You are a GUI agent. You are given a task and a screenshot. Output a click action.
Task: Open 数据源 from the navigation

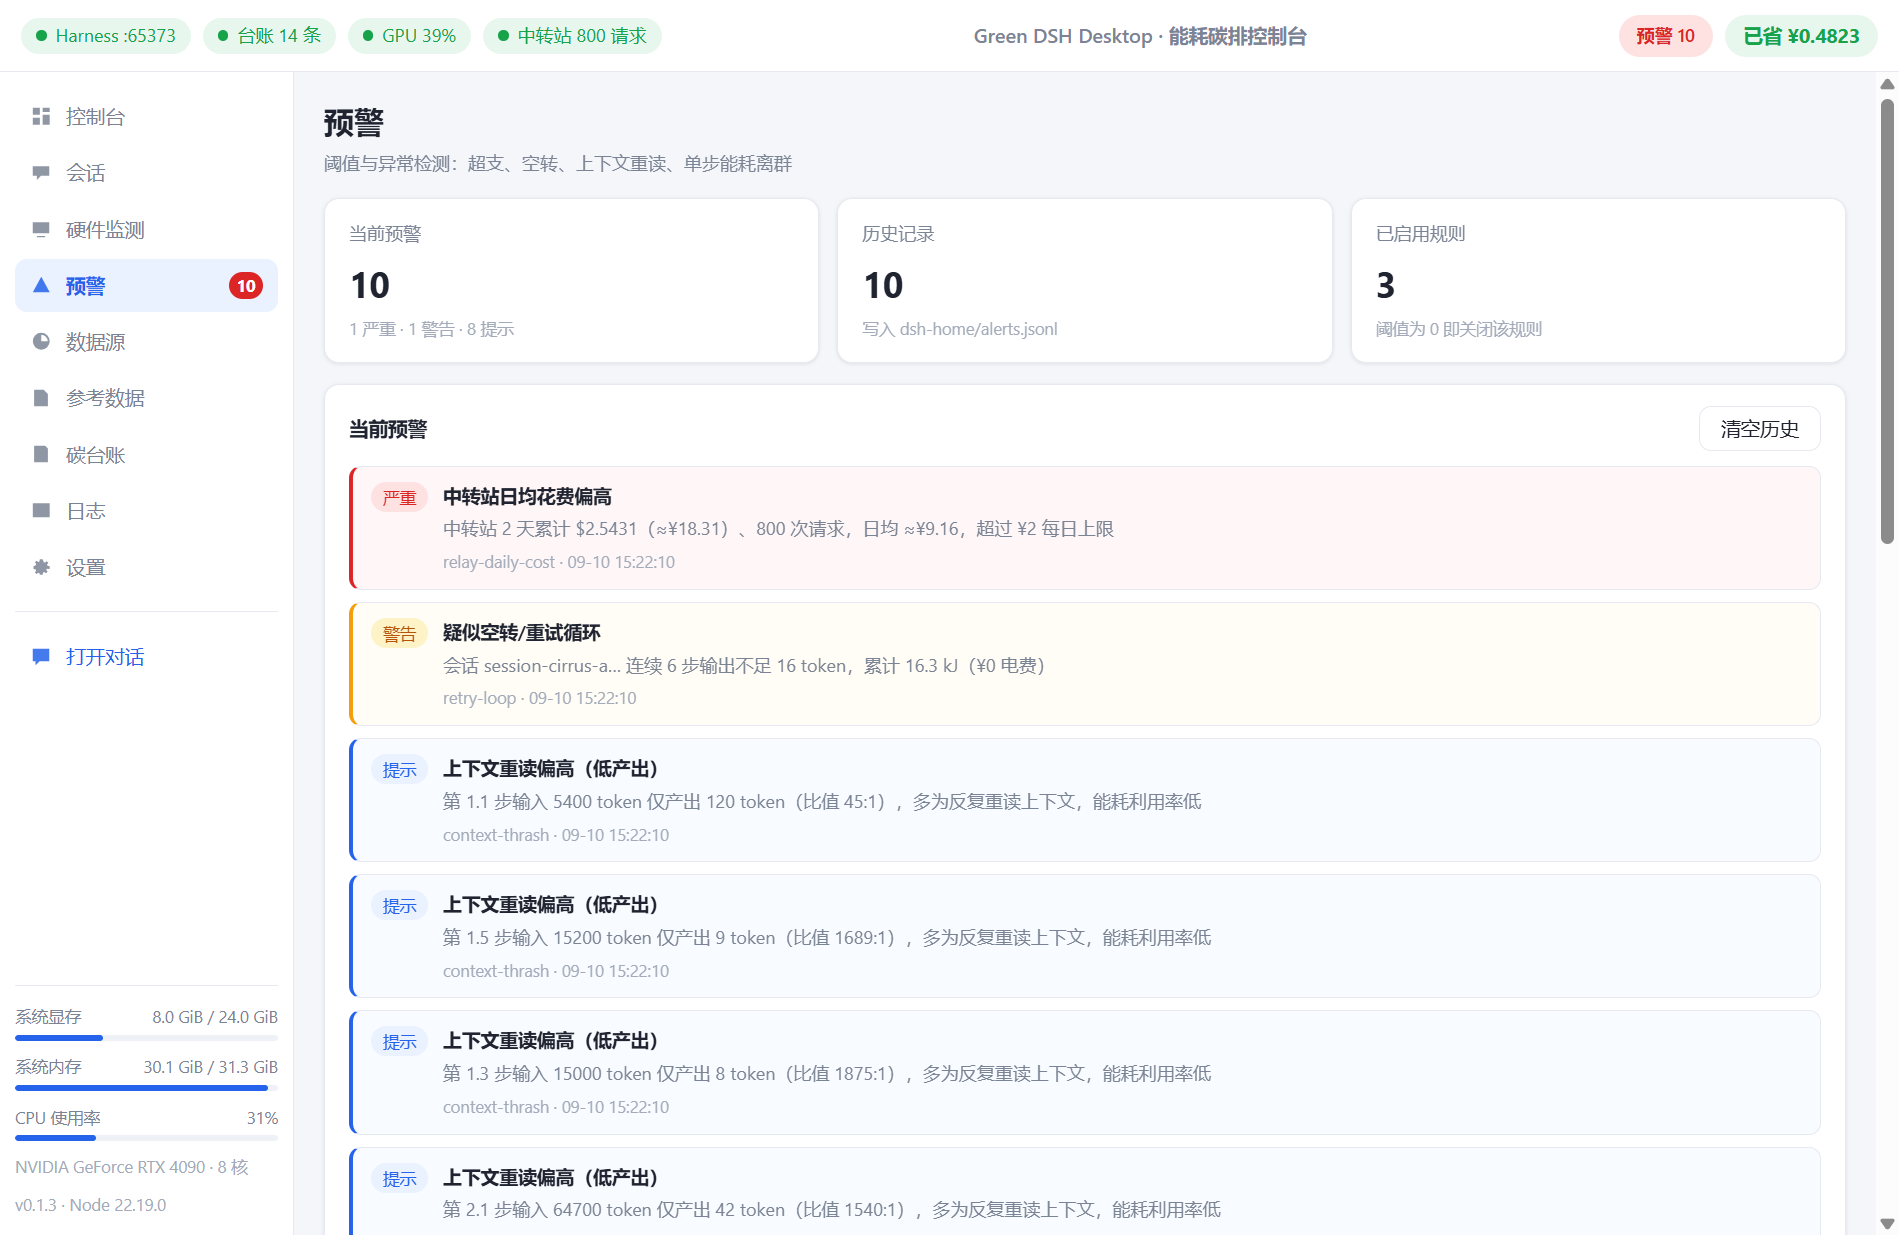click(146, 342)
